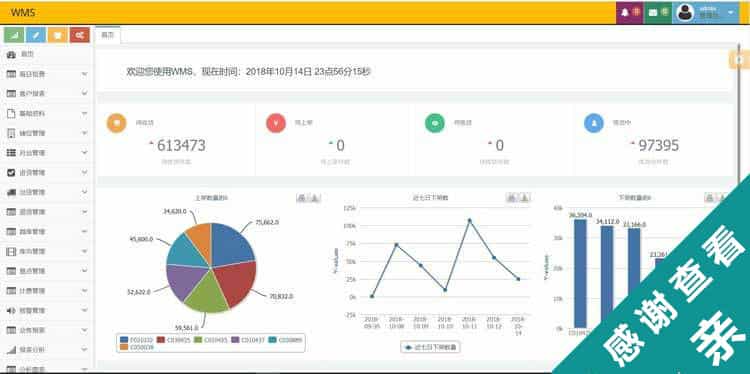This screenshot has width=750, height=374.
Task: Click the small bar-chart icon in the sidebar
Action: (x=11, y=350)
